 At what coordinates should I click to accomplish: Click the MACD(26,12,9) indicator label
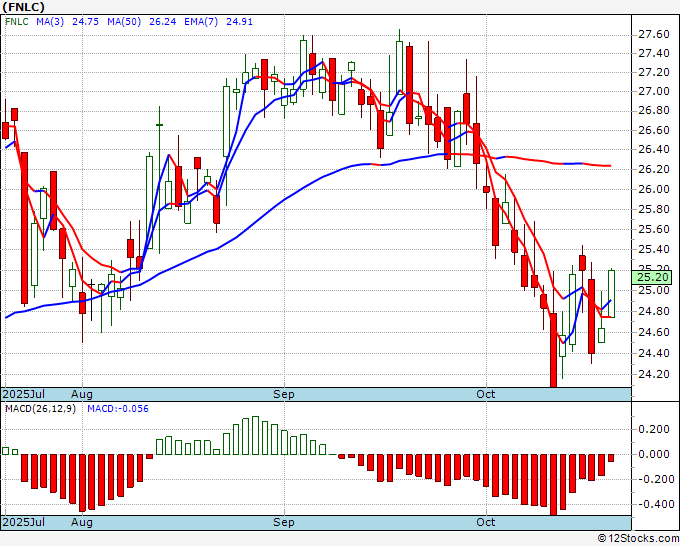[40, 409]
